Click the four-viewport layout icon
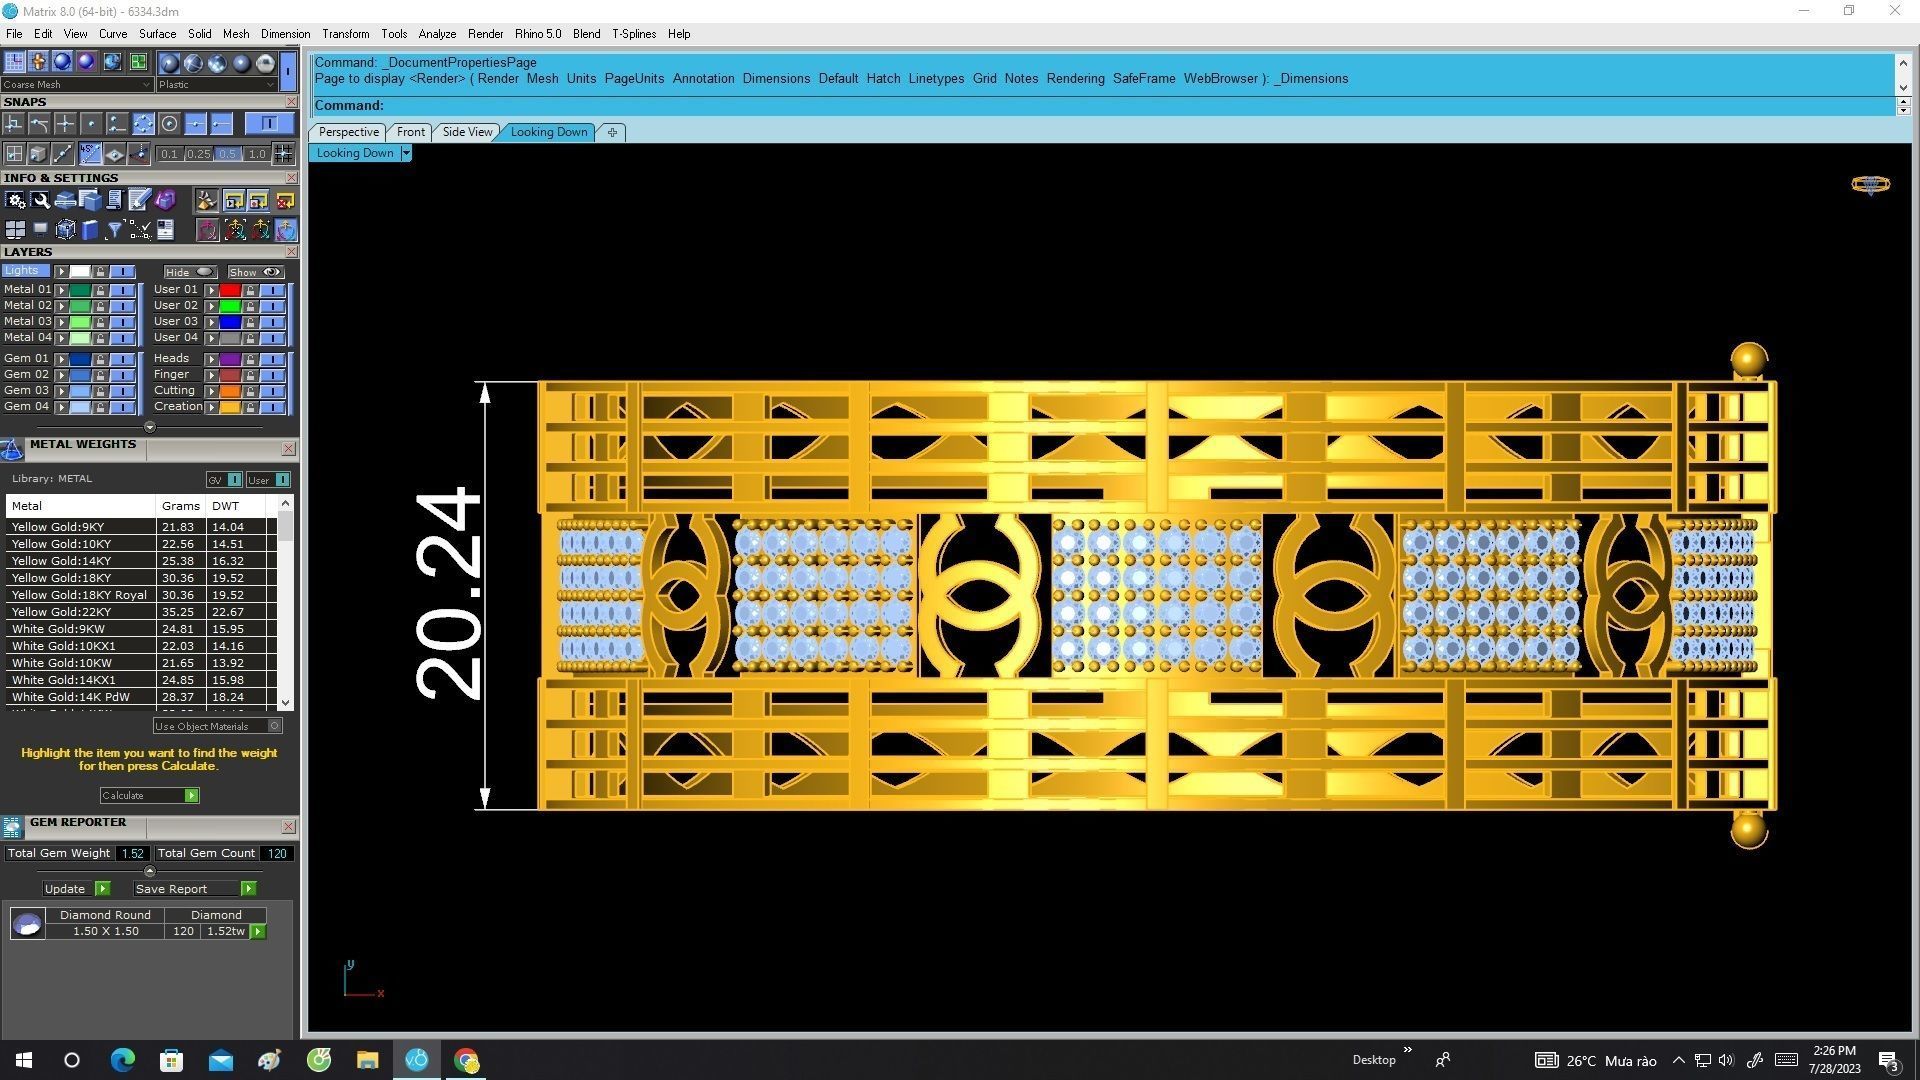The height and width of the screenshot is (1080, 1920). [14, 230]
